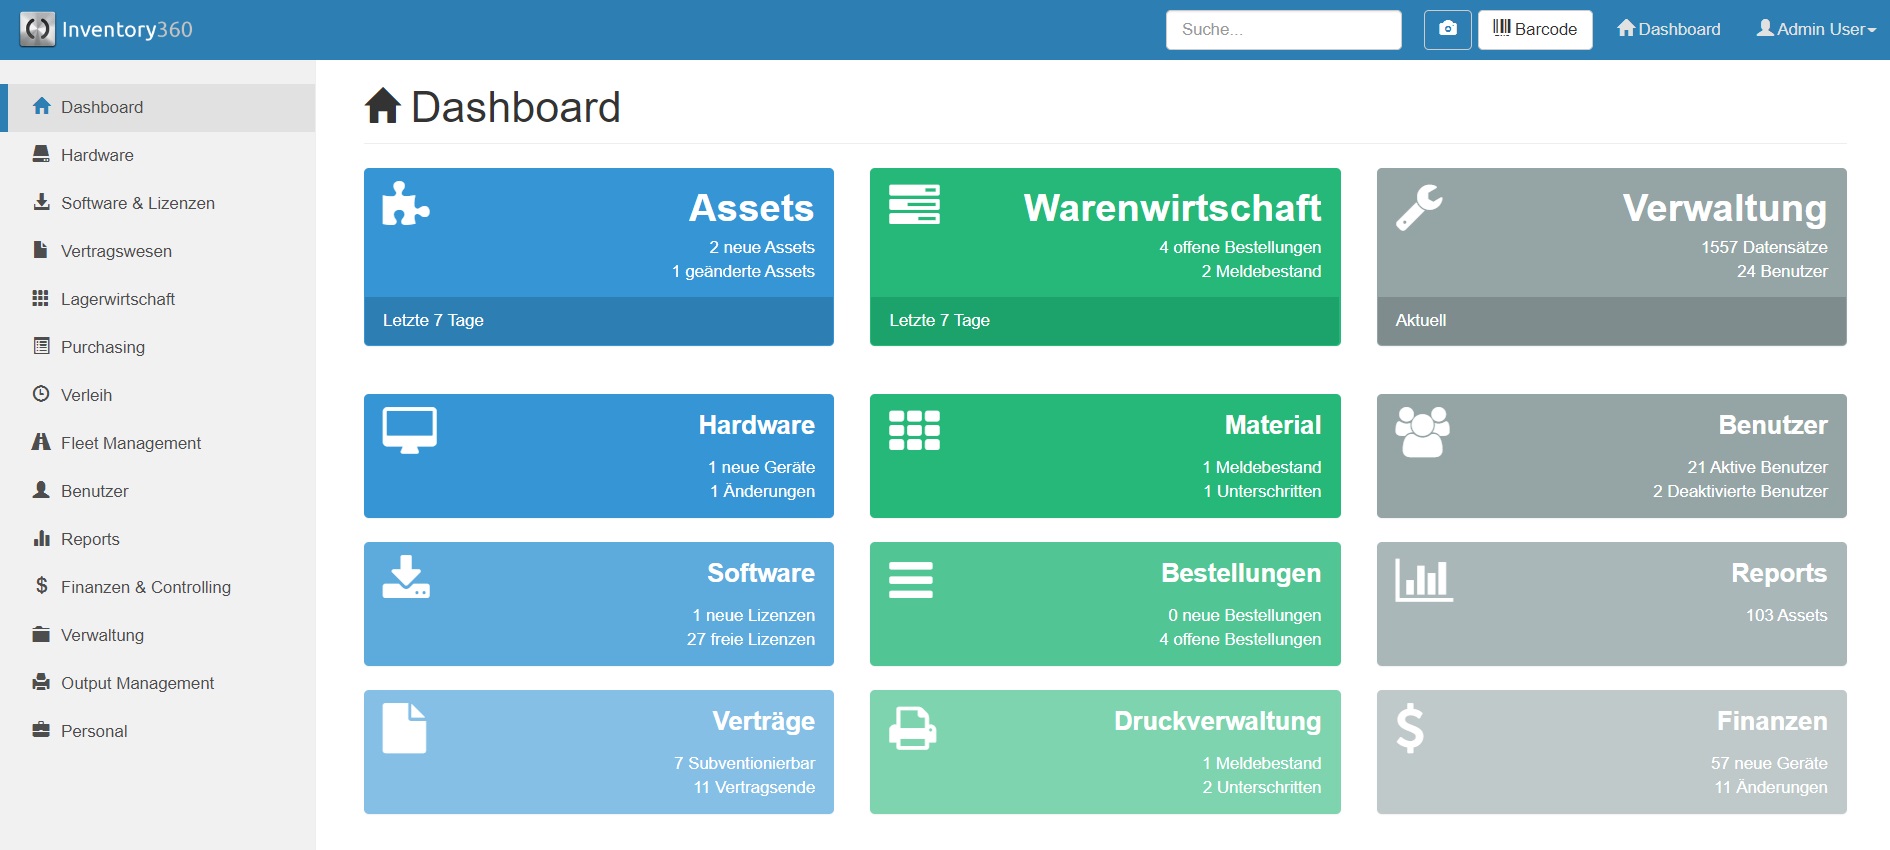Open the Verträge tile
This screenshot has width=1890, height=850.
[598, 752]
